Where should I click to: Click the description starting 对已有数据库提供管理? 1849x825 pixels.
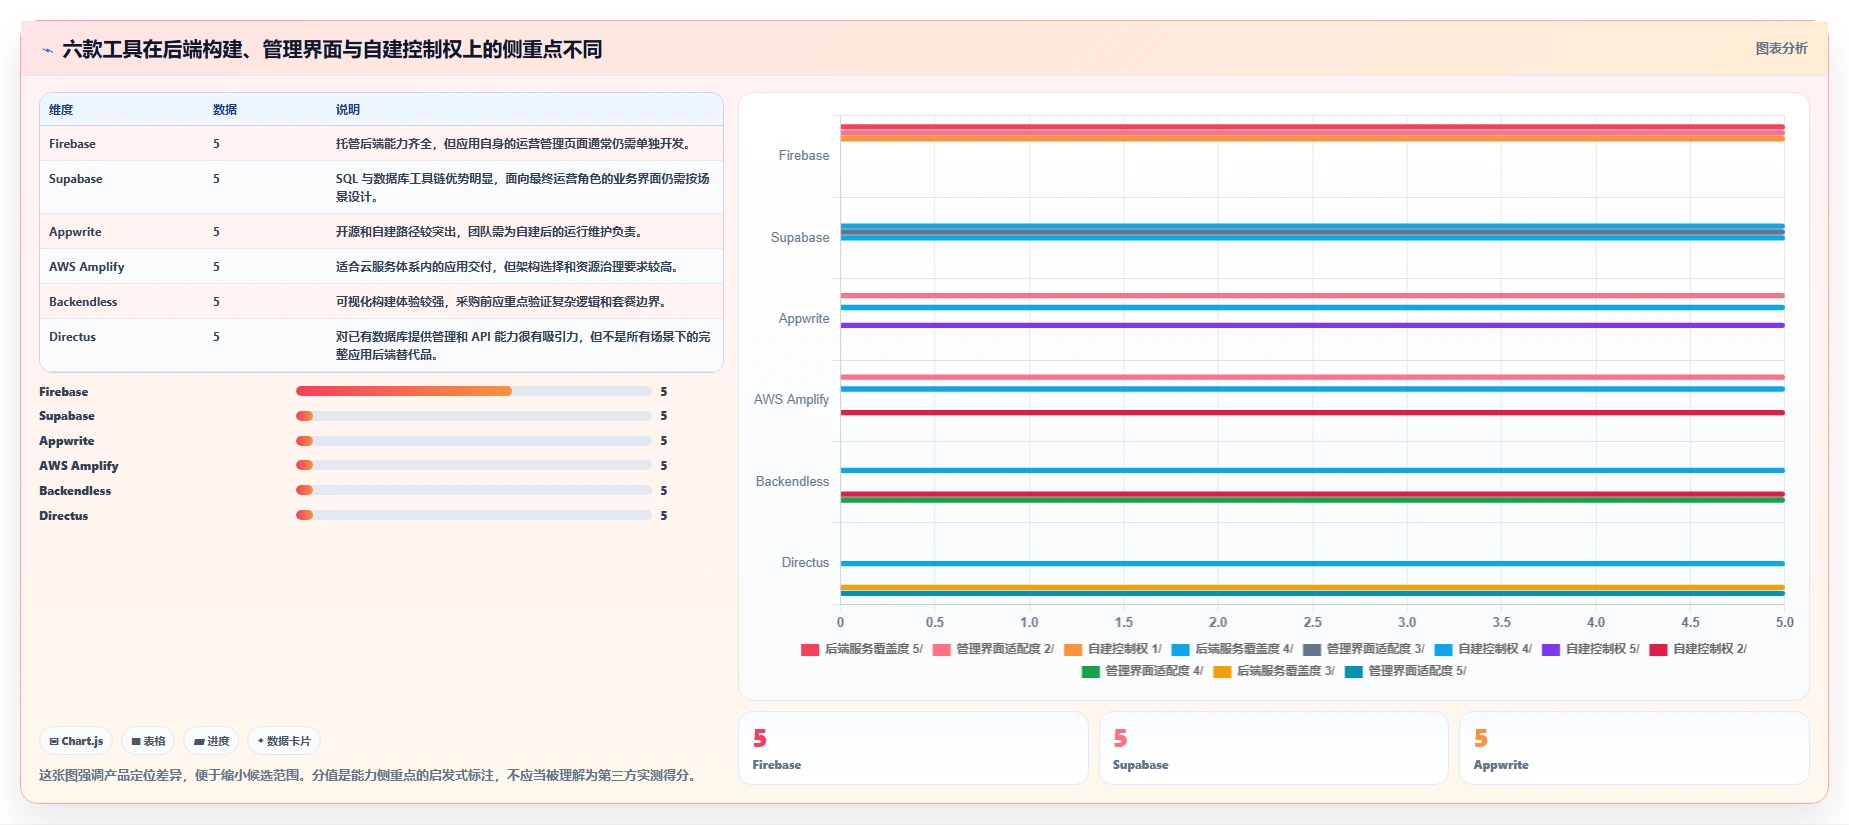(523, 346)
